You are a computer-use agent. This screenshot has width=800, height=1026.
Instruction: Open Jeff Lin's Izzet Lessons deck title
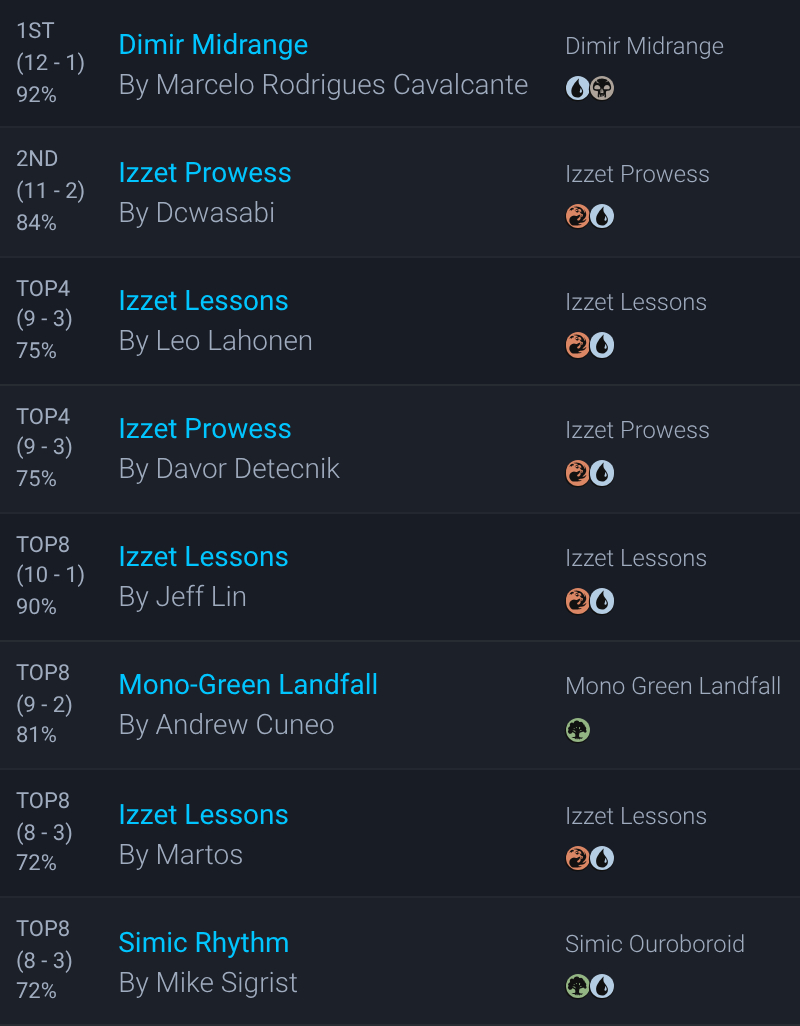coord(203,557)
